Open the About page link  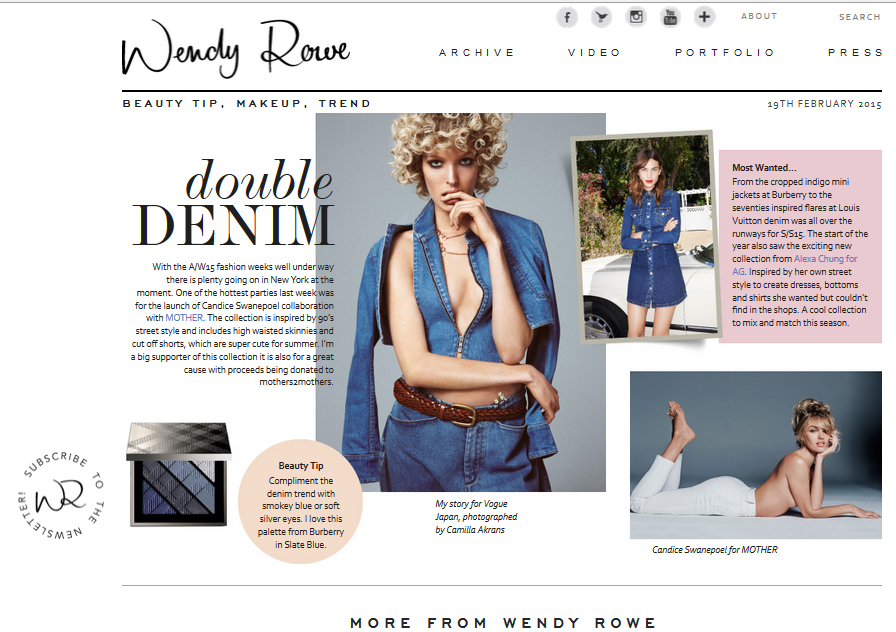click(759, 16)
